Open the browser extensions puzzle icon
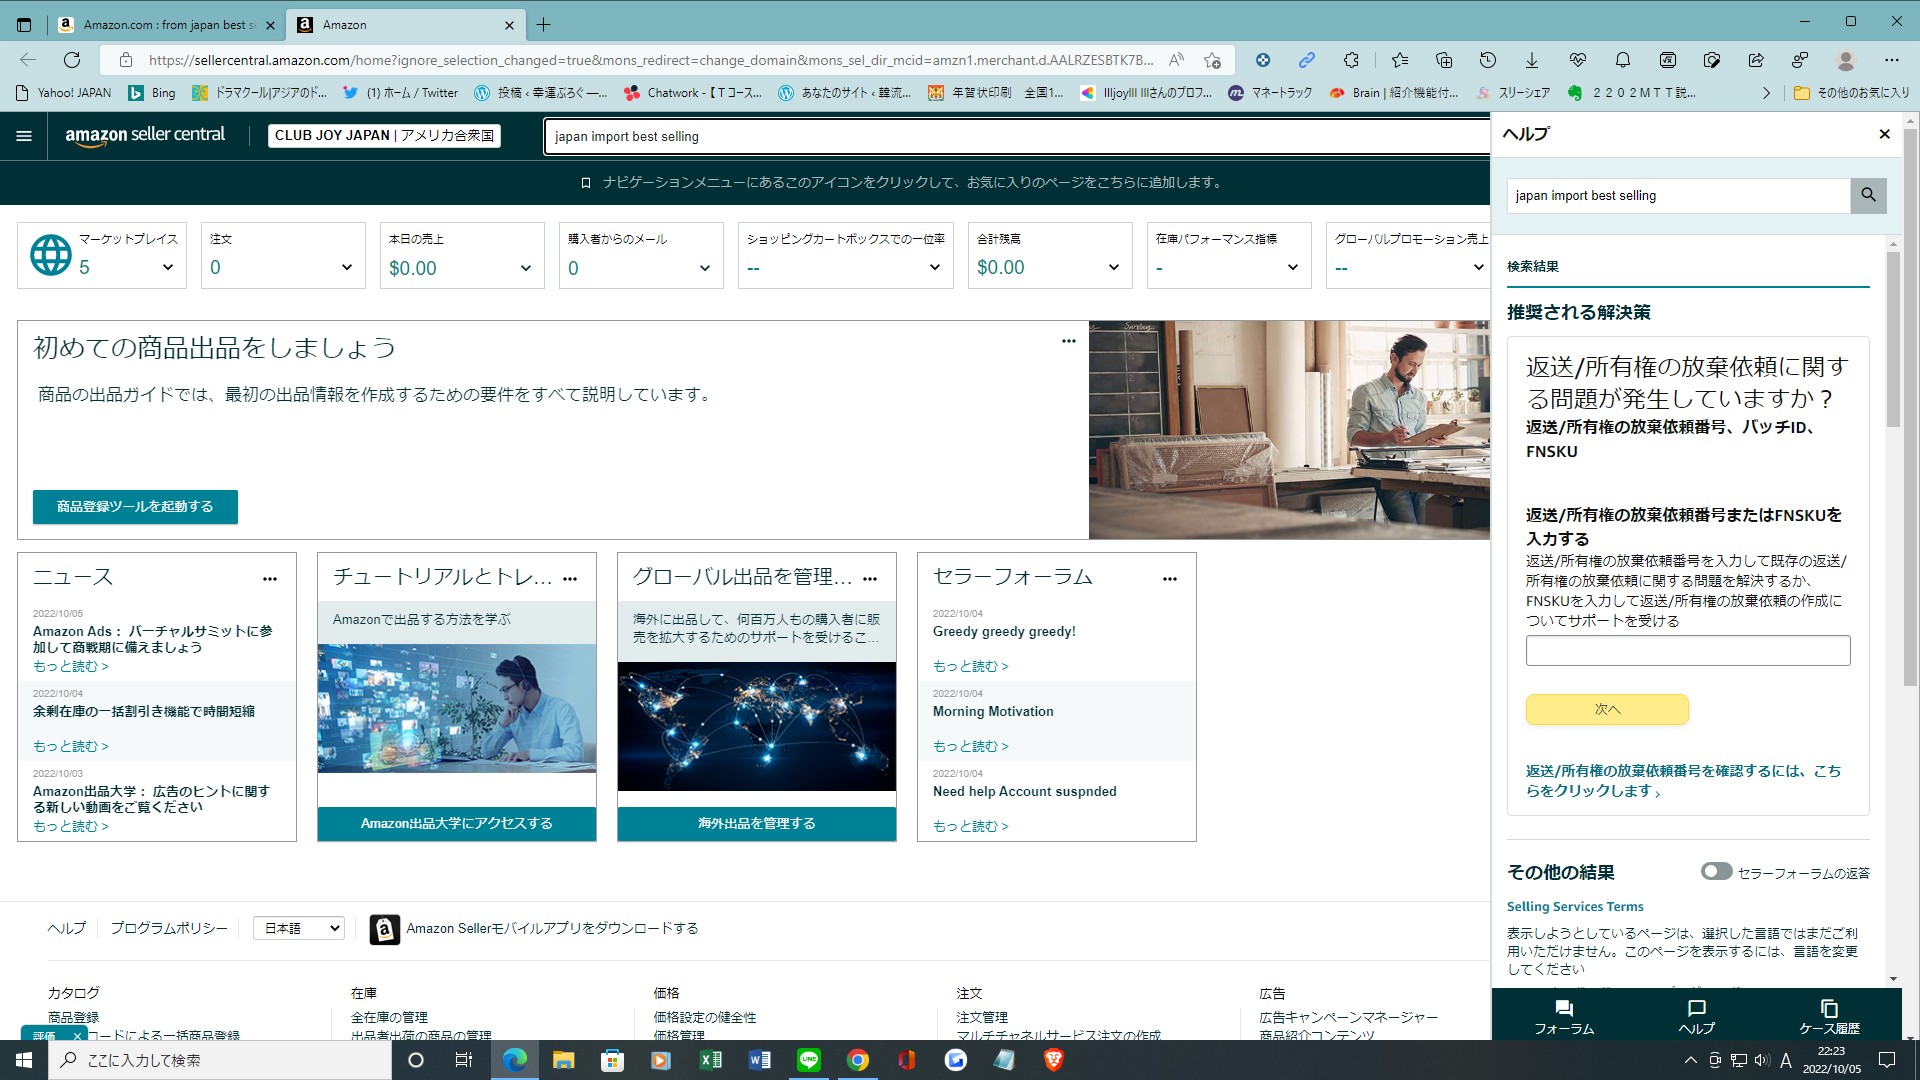The image size is (1920, 1080). tap(1351, 60)
